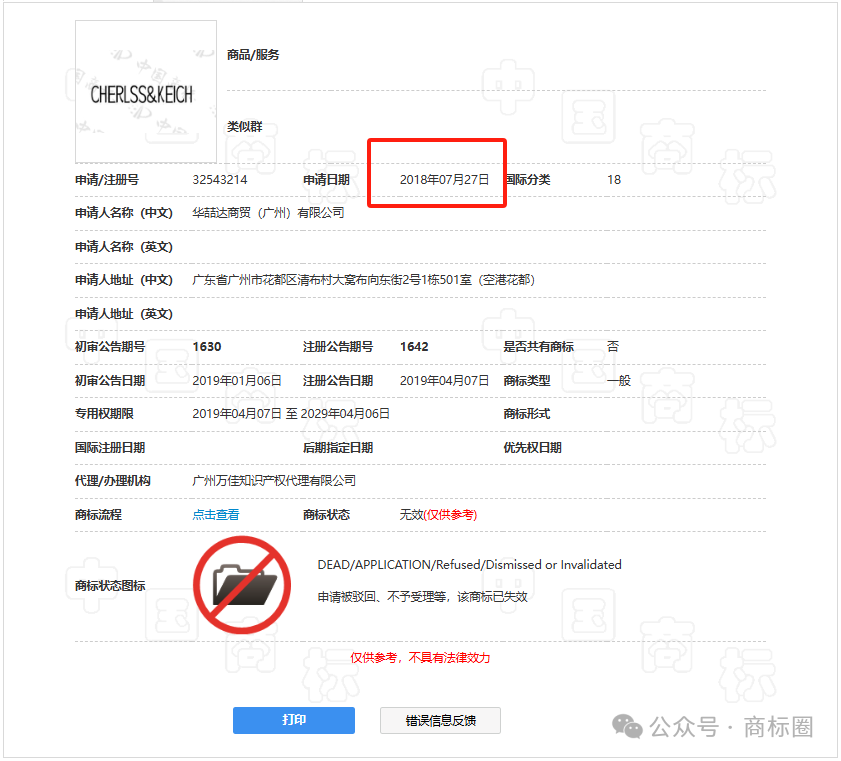Click the 国际注册日期 label

click(x=110, y=447)
